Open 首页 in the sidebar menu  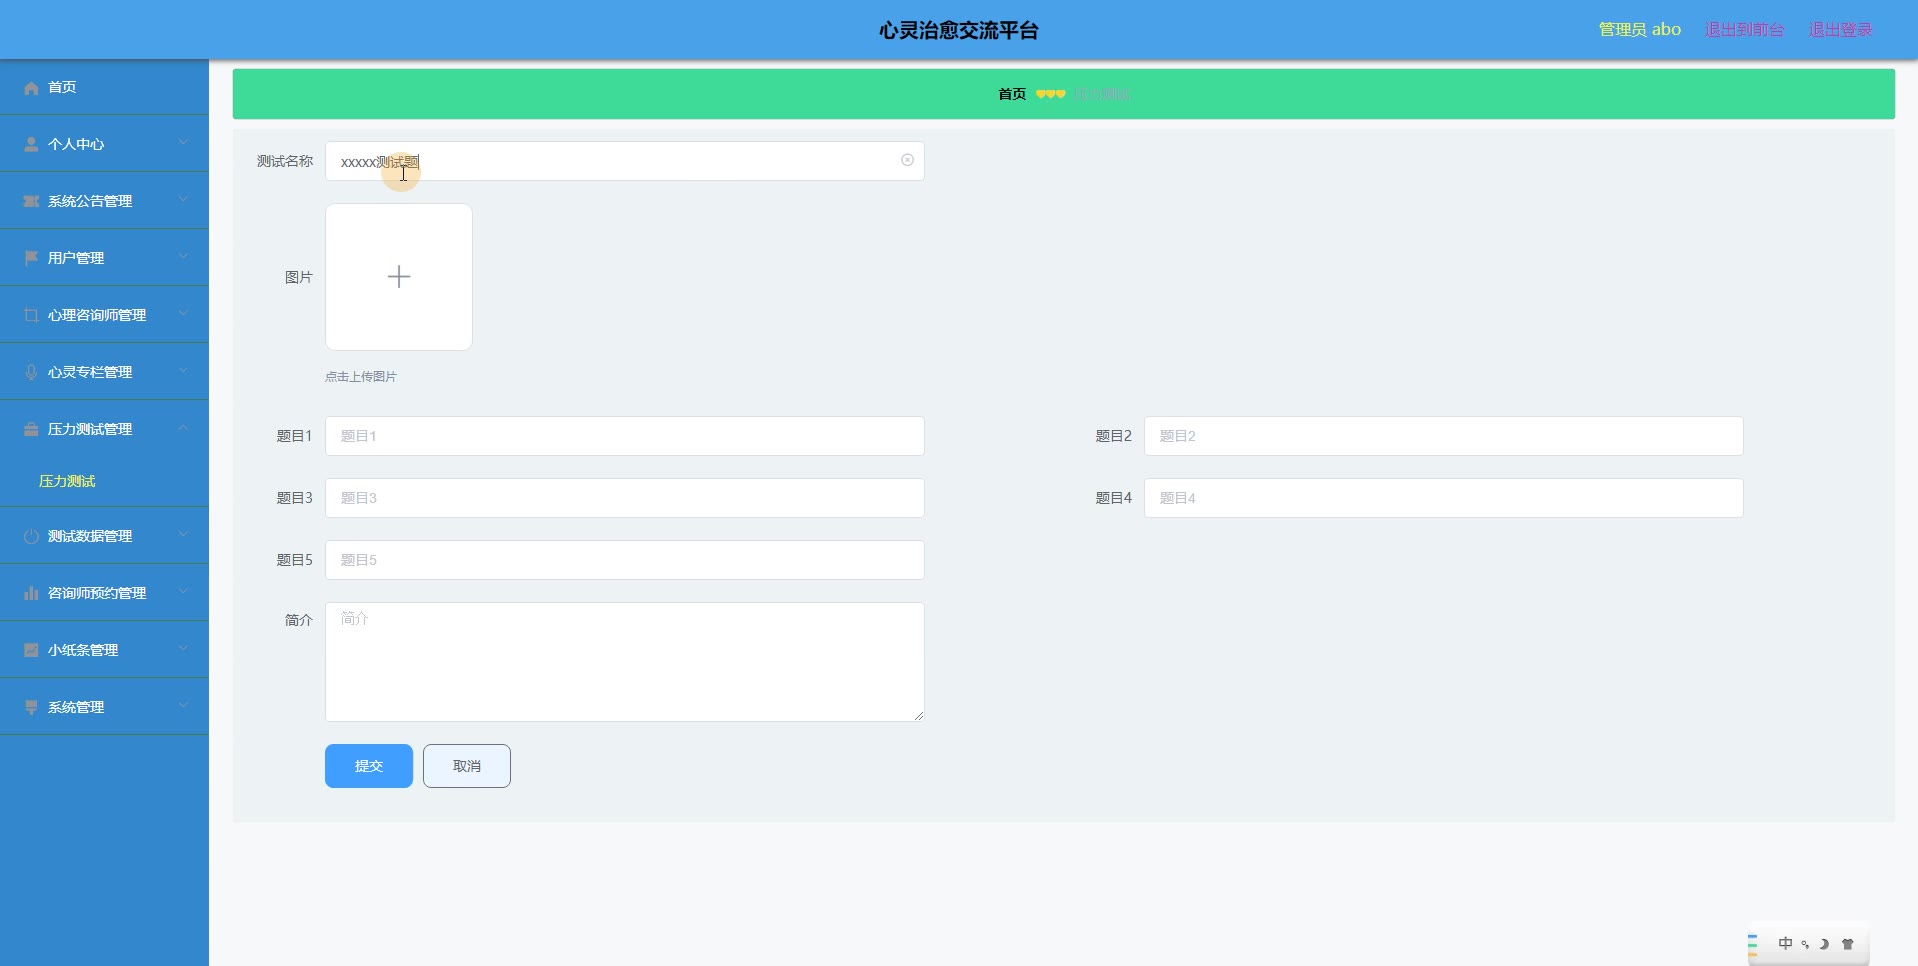click(104, 87)
